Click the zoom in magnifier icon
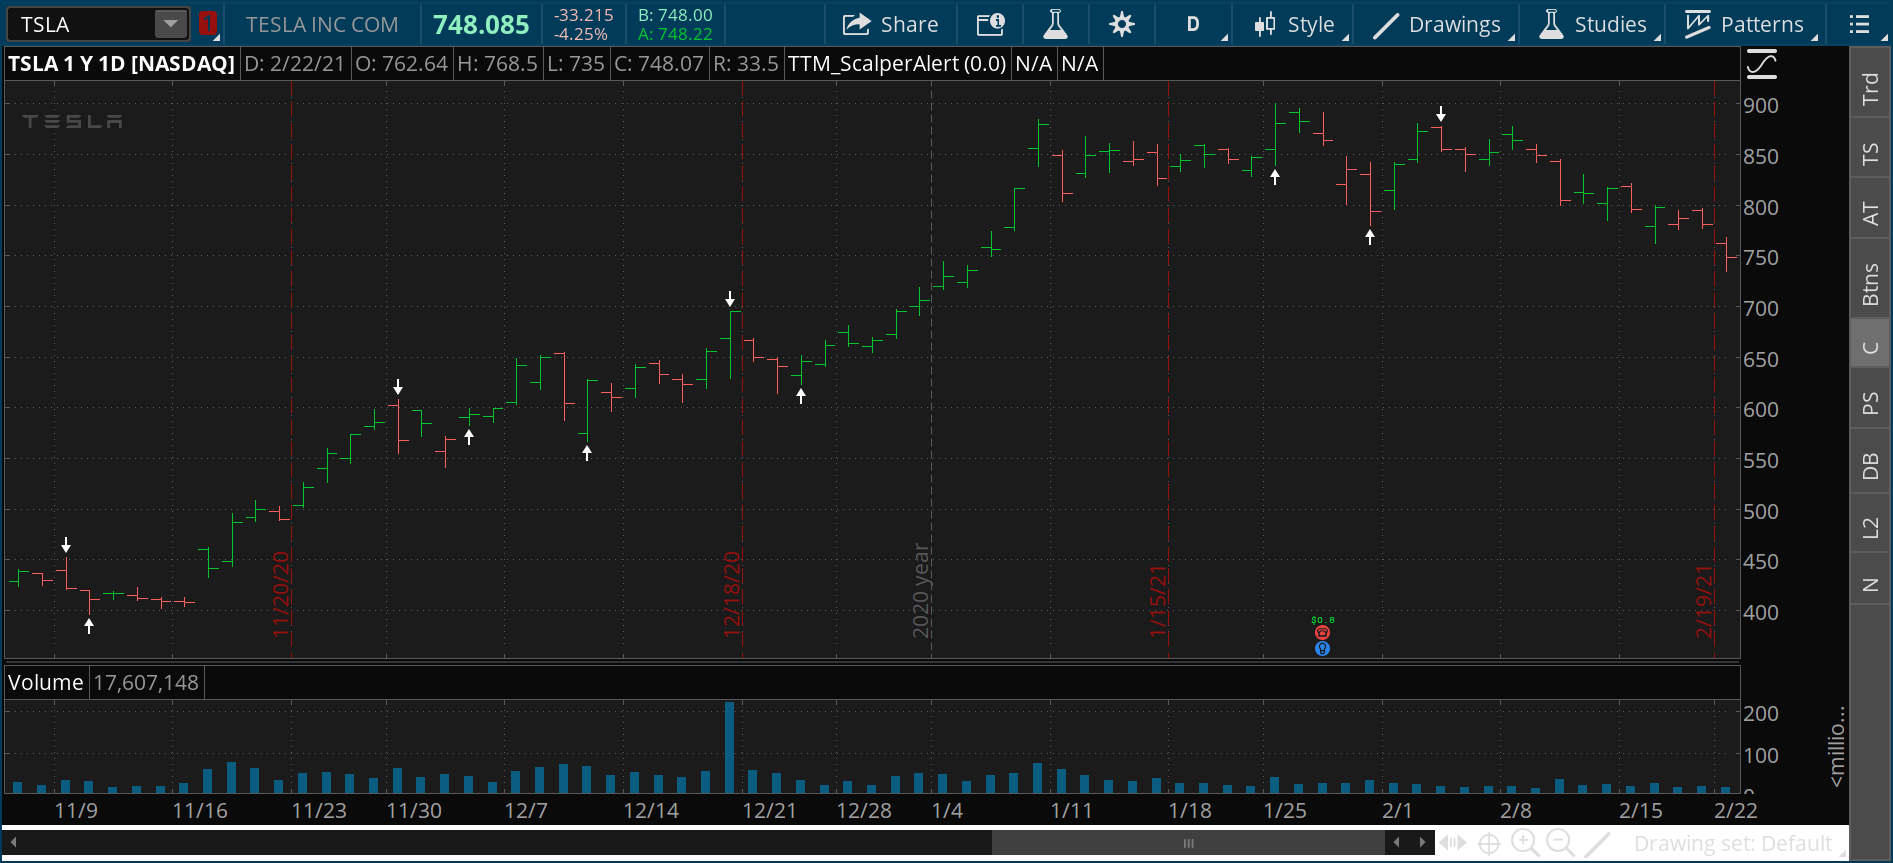The image size is (1893, 863). (x=1525, y=843)
